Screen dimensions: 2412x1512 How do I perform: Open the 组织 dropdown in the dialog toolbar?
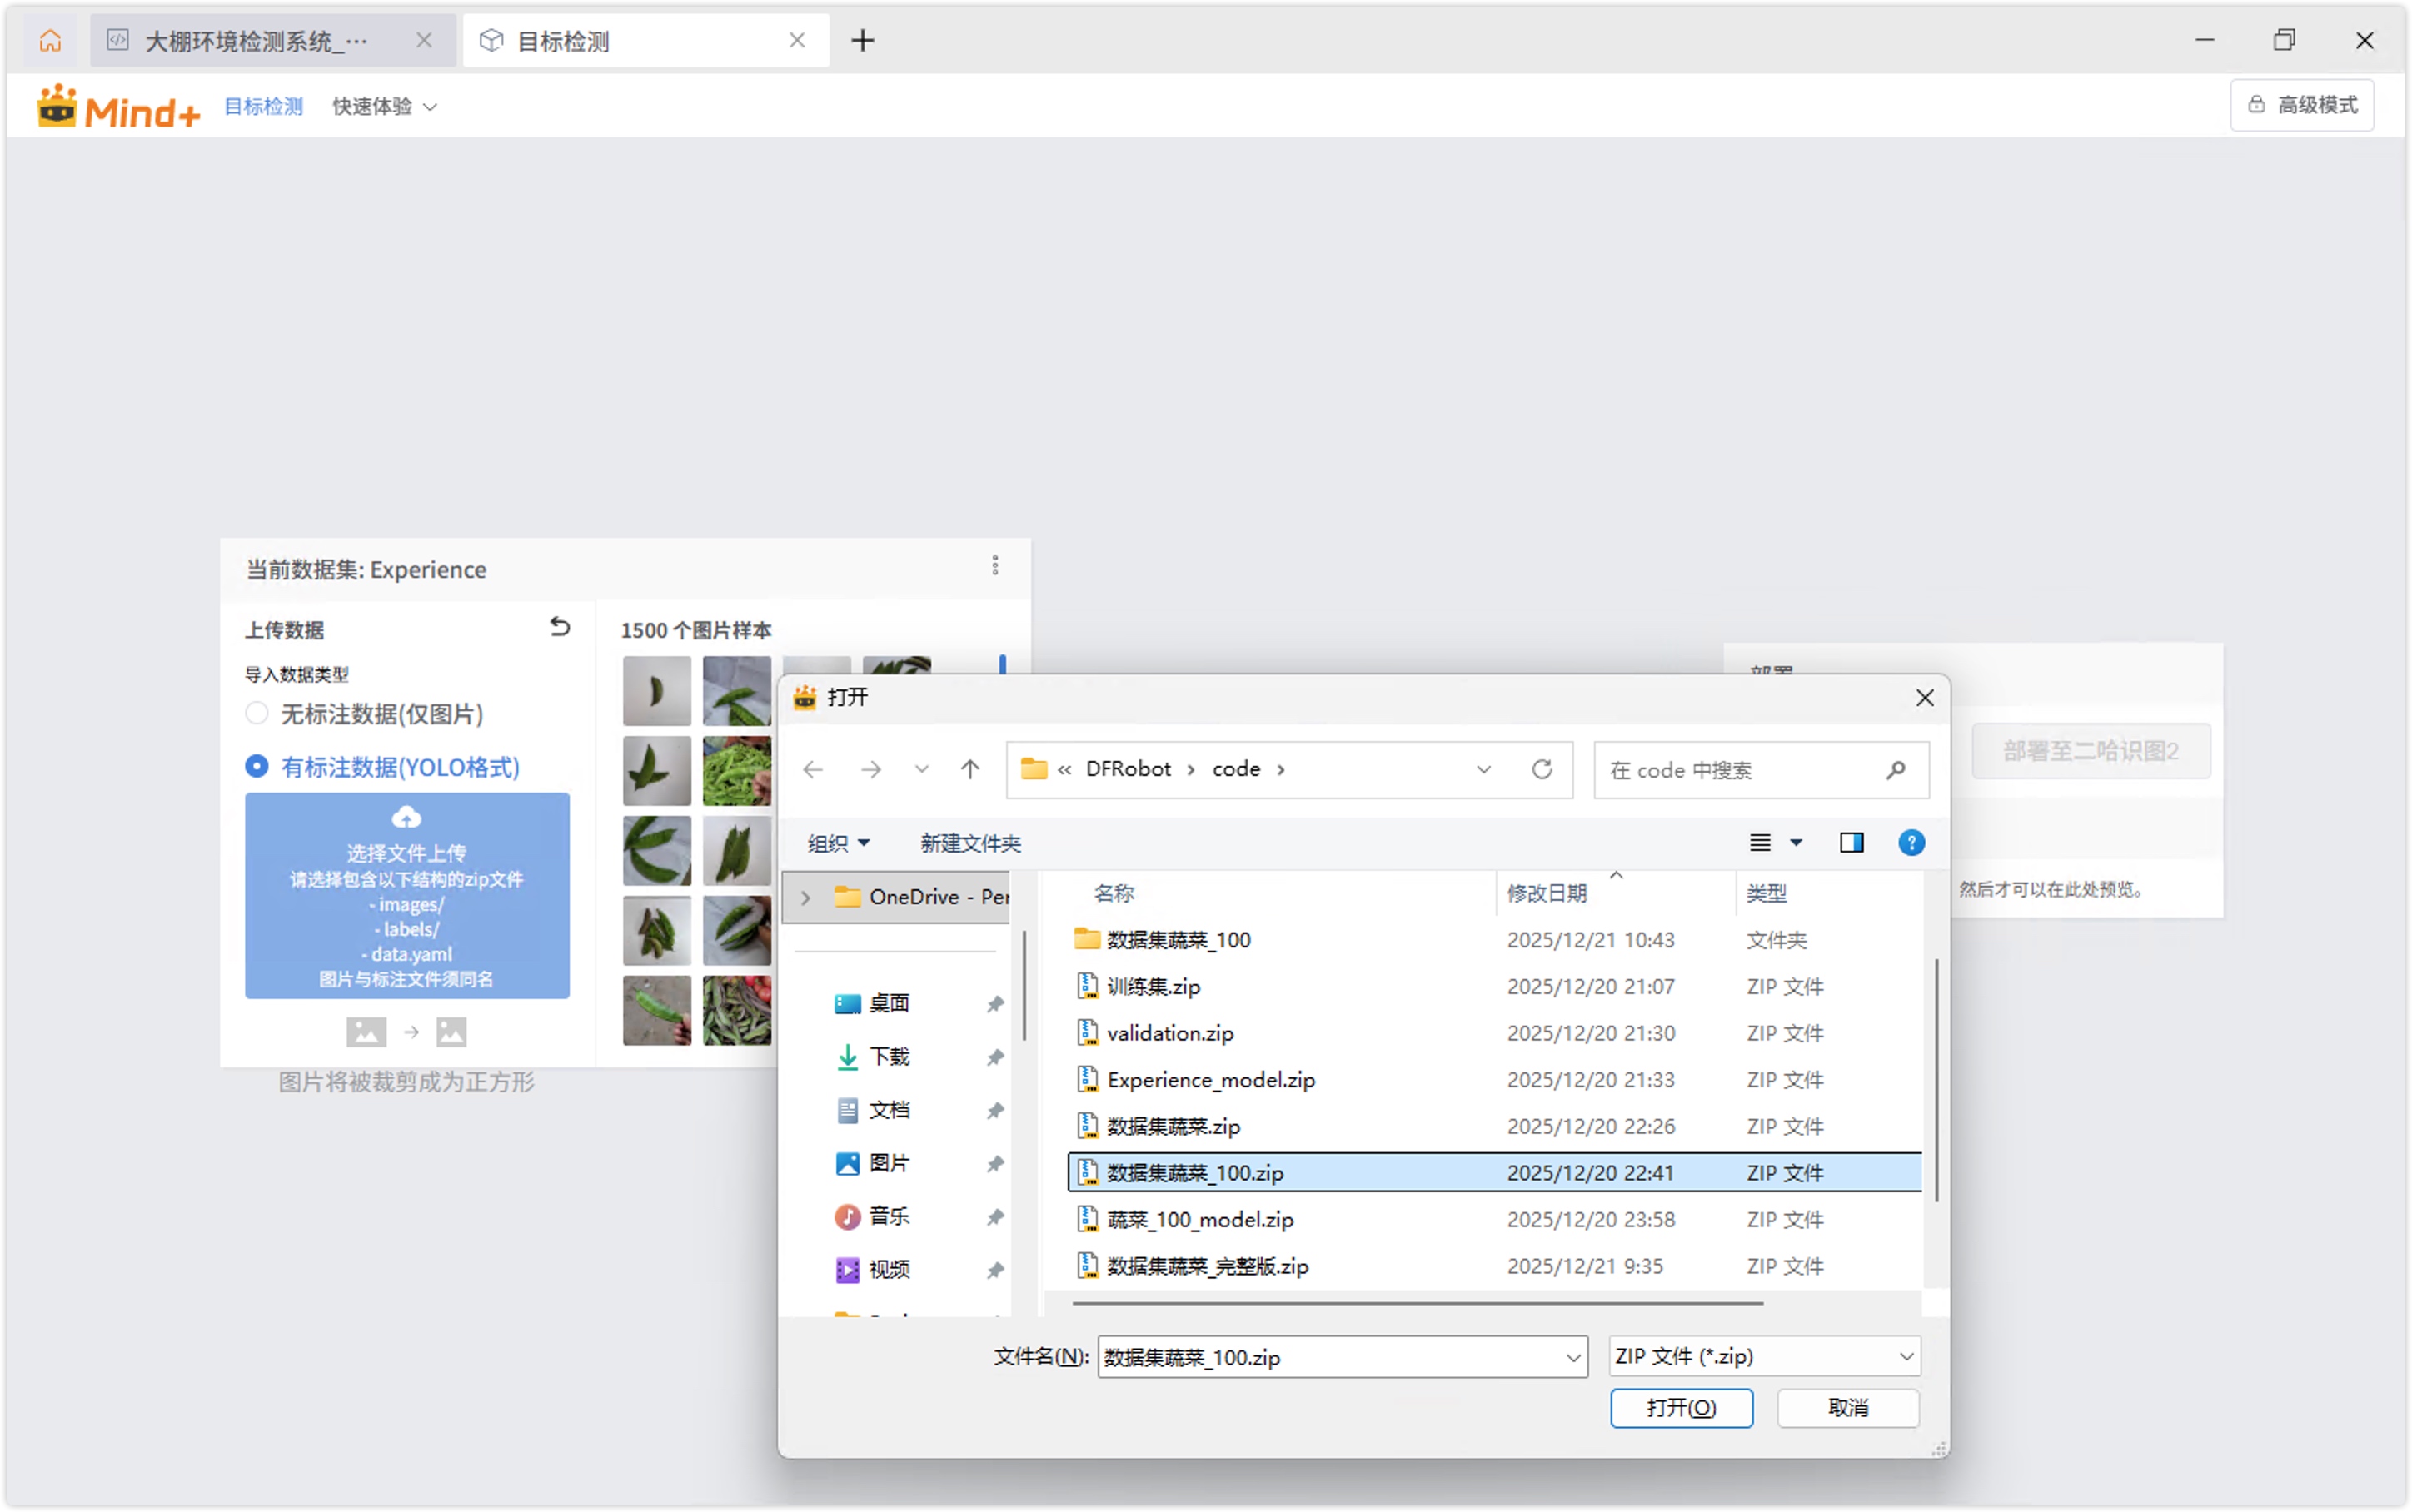(838, 843)
